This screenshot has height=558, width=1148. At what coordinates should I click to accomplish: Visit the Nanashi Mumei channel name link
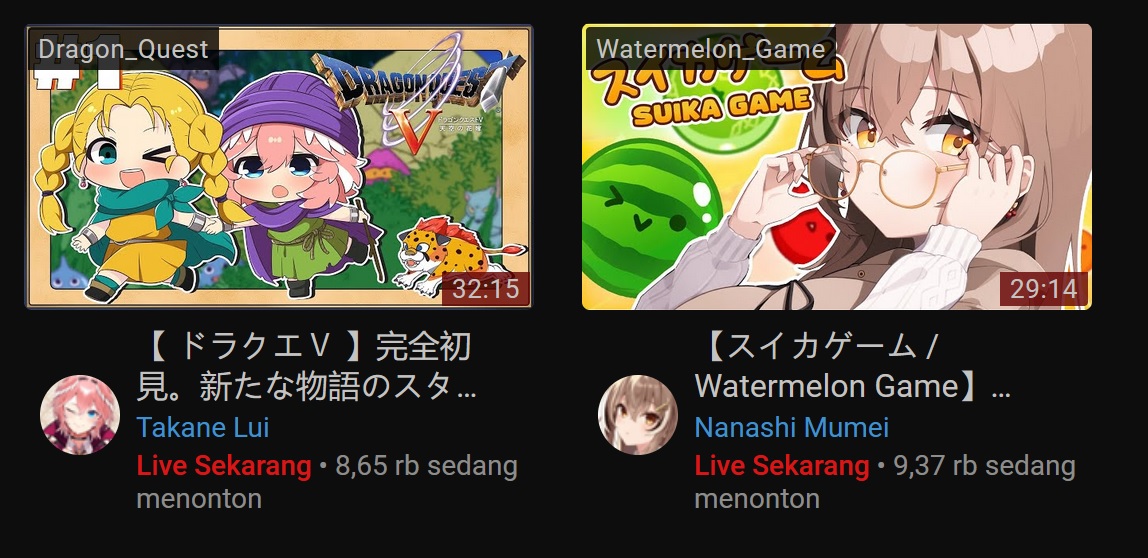[x=791, y=427]
